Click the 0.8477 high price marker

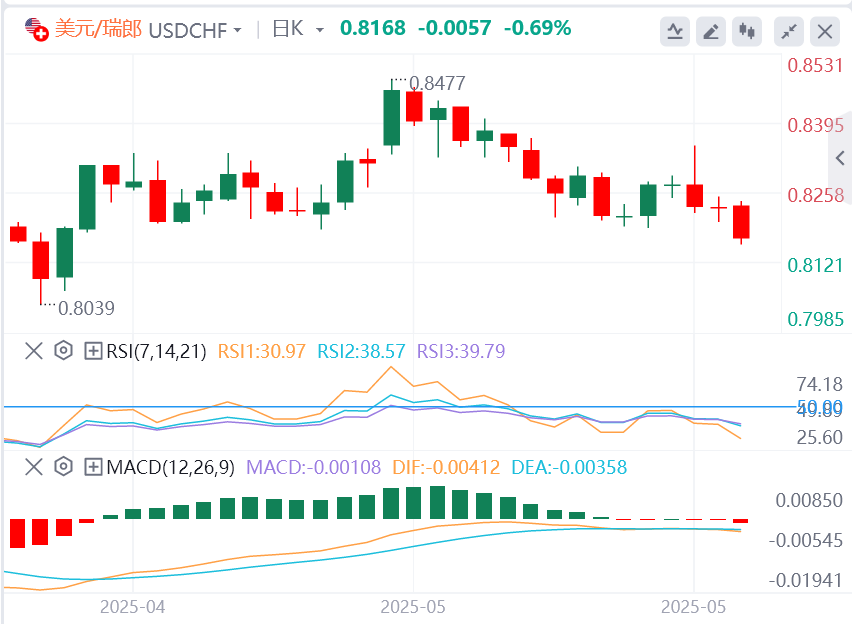(438, 83)
